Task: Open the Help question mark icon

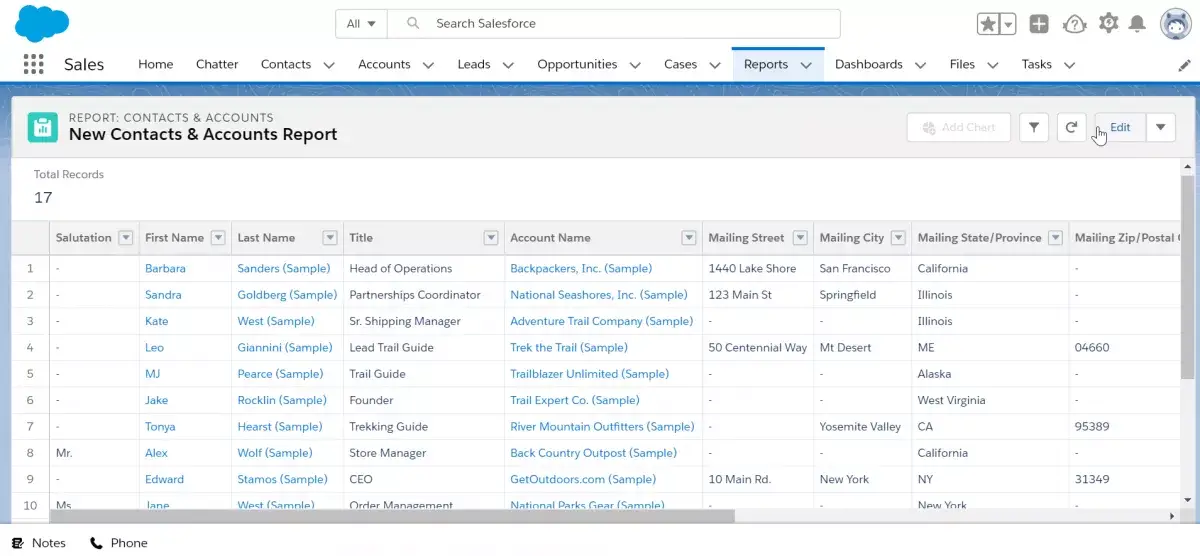Action: 1074,24
